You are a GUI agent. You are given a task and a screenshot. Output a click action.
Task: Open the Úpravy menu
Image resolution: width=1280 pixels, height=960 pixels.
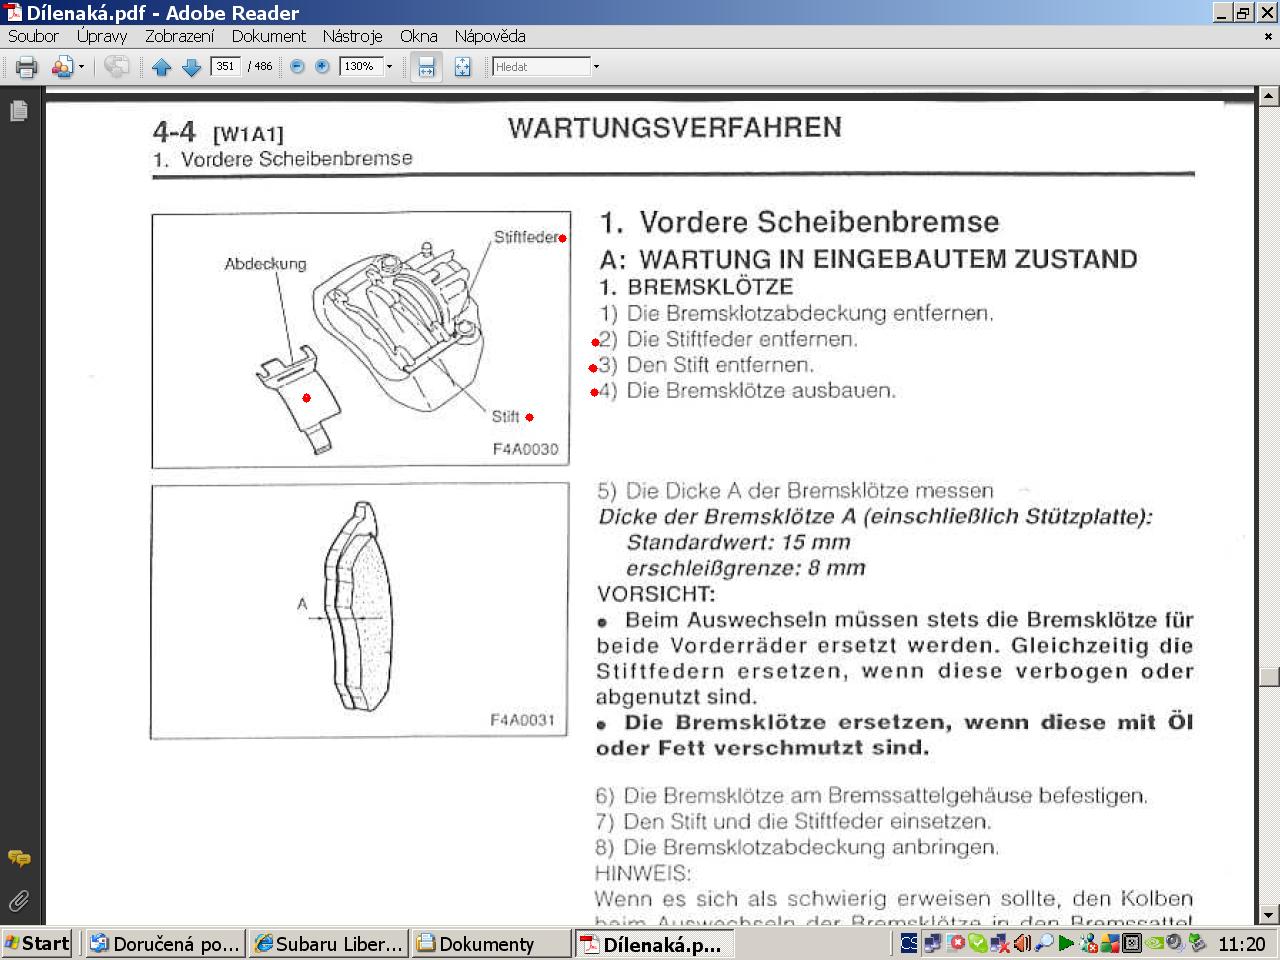tap(102, 36)
